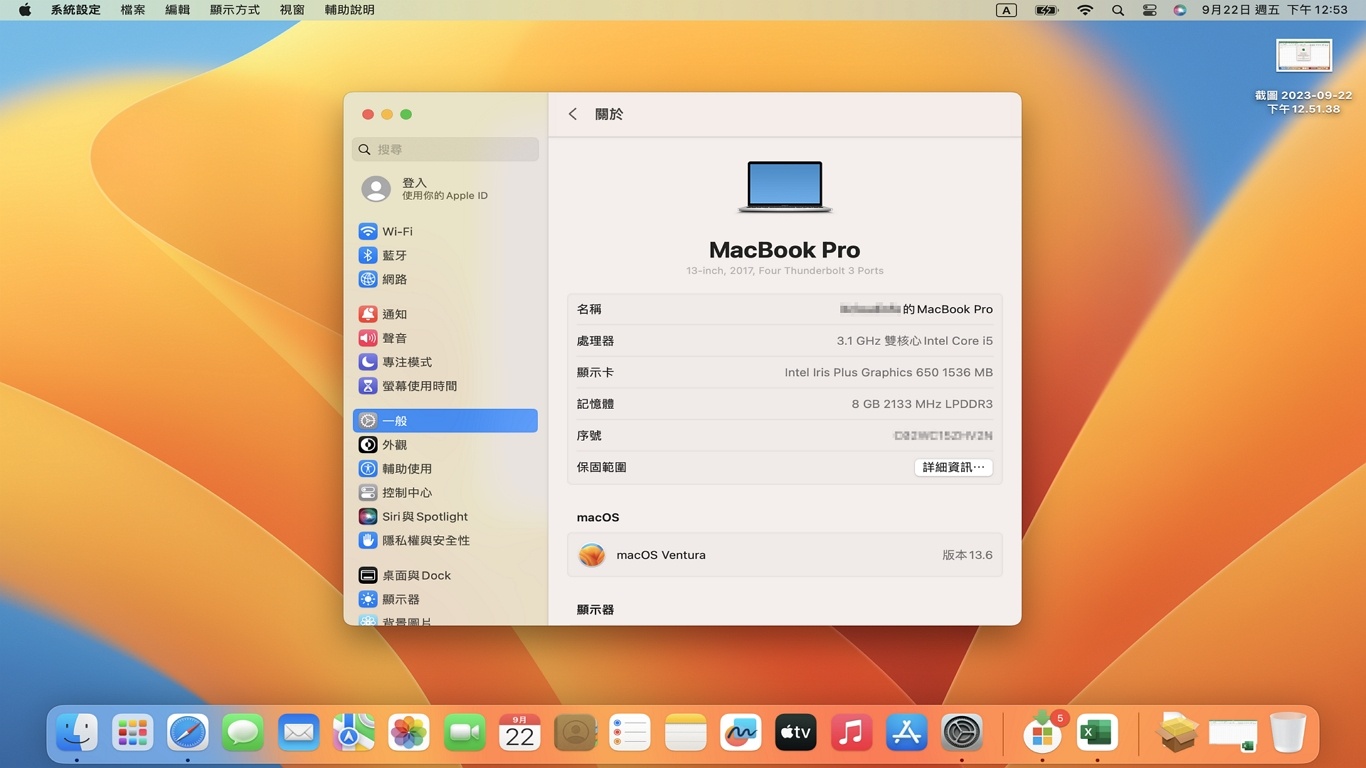The width and height of the screenshot is (1366, 768).
Task: Click the 詳細資訊 warranty button
Action: tap(953, 467)
